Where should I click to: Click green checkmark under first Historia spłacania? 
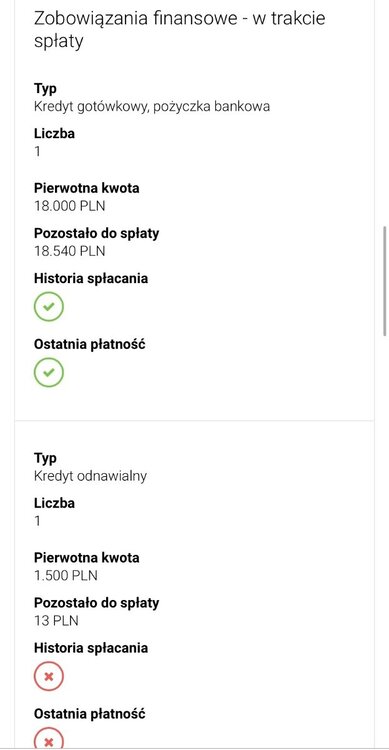click(x=48, y=307)
